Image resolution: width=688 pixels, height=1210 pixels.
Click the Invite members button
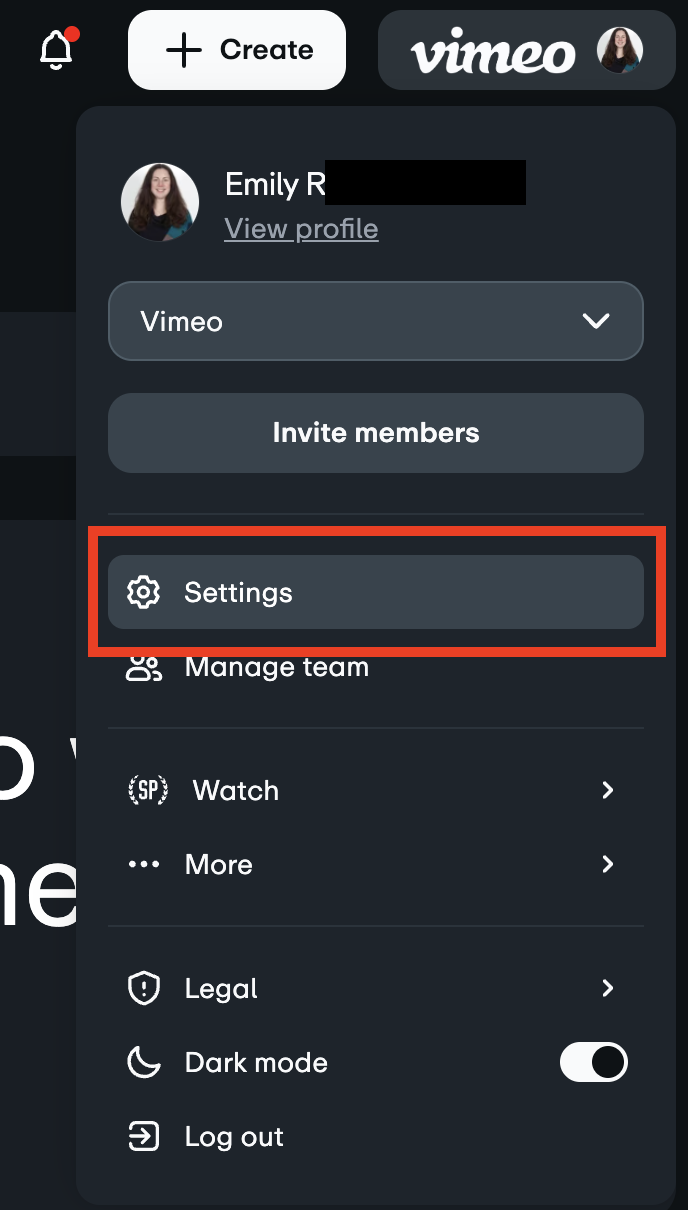[x=376, y=433]
